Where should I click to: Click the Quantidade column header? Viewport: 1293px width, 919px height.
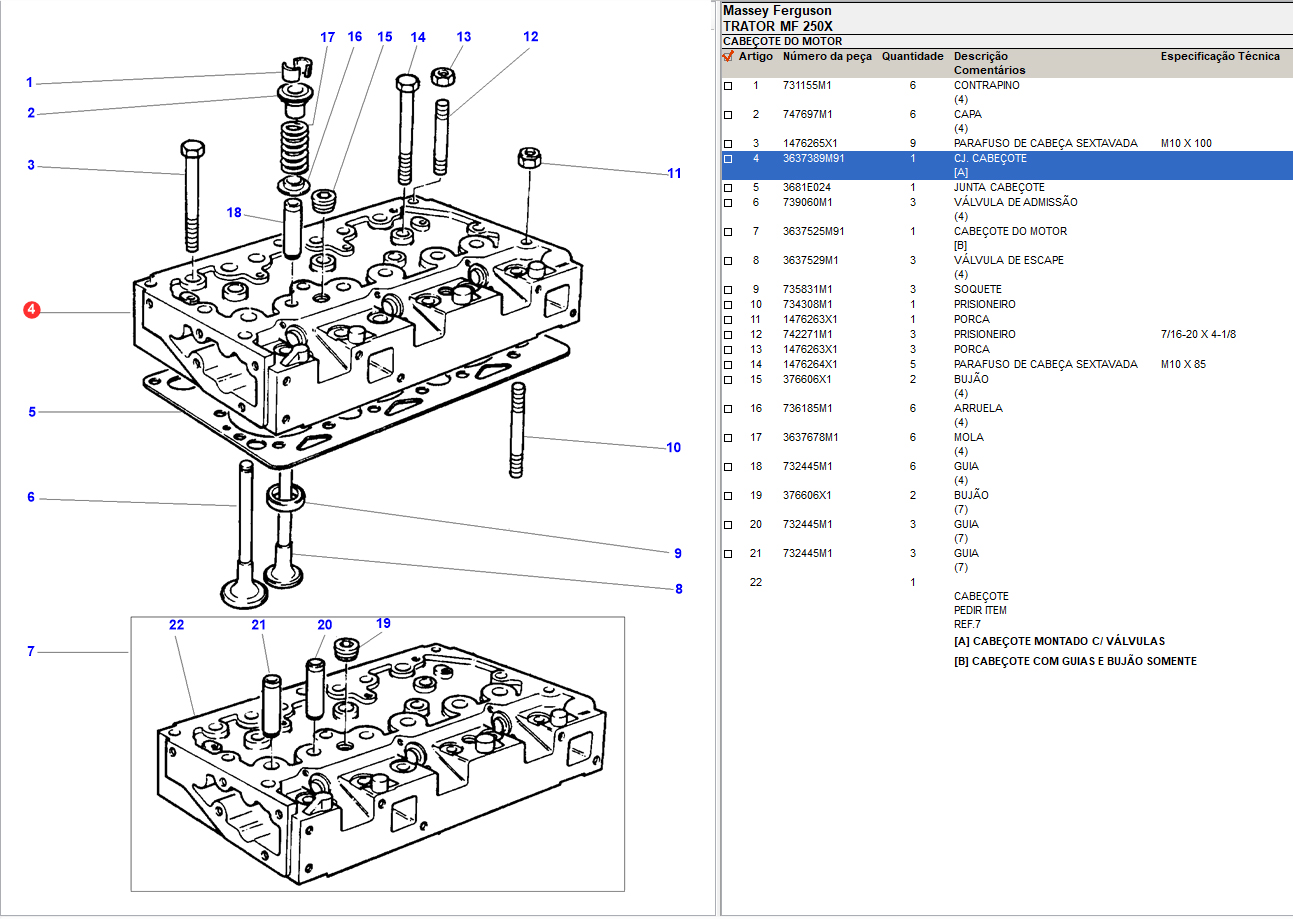912,57
